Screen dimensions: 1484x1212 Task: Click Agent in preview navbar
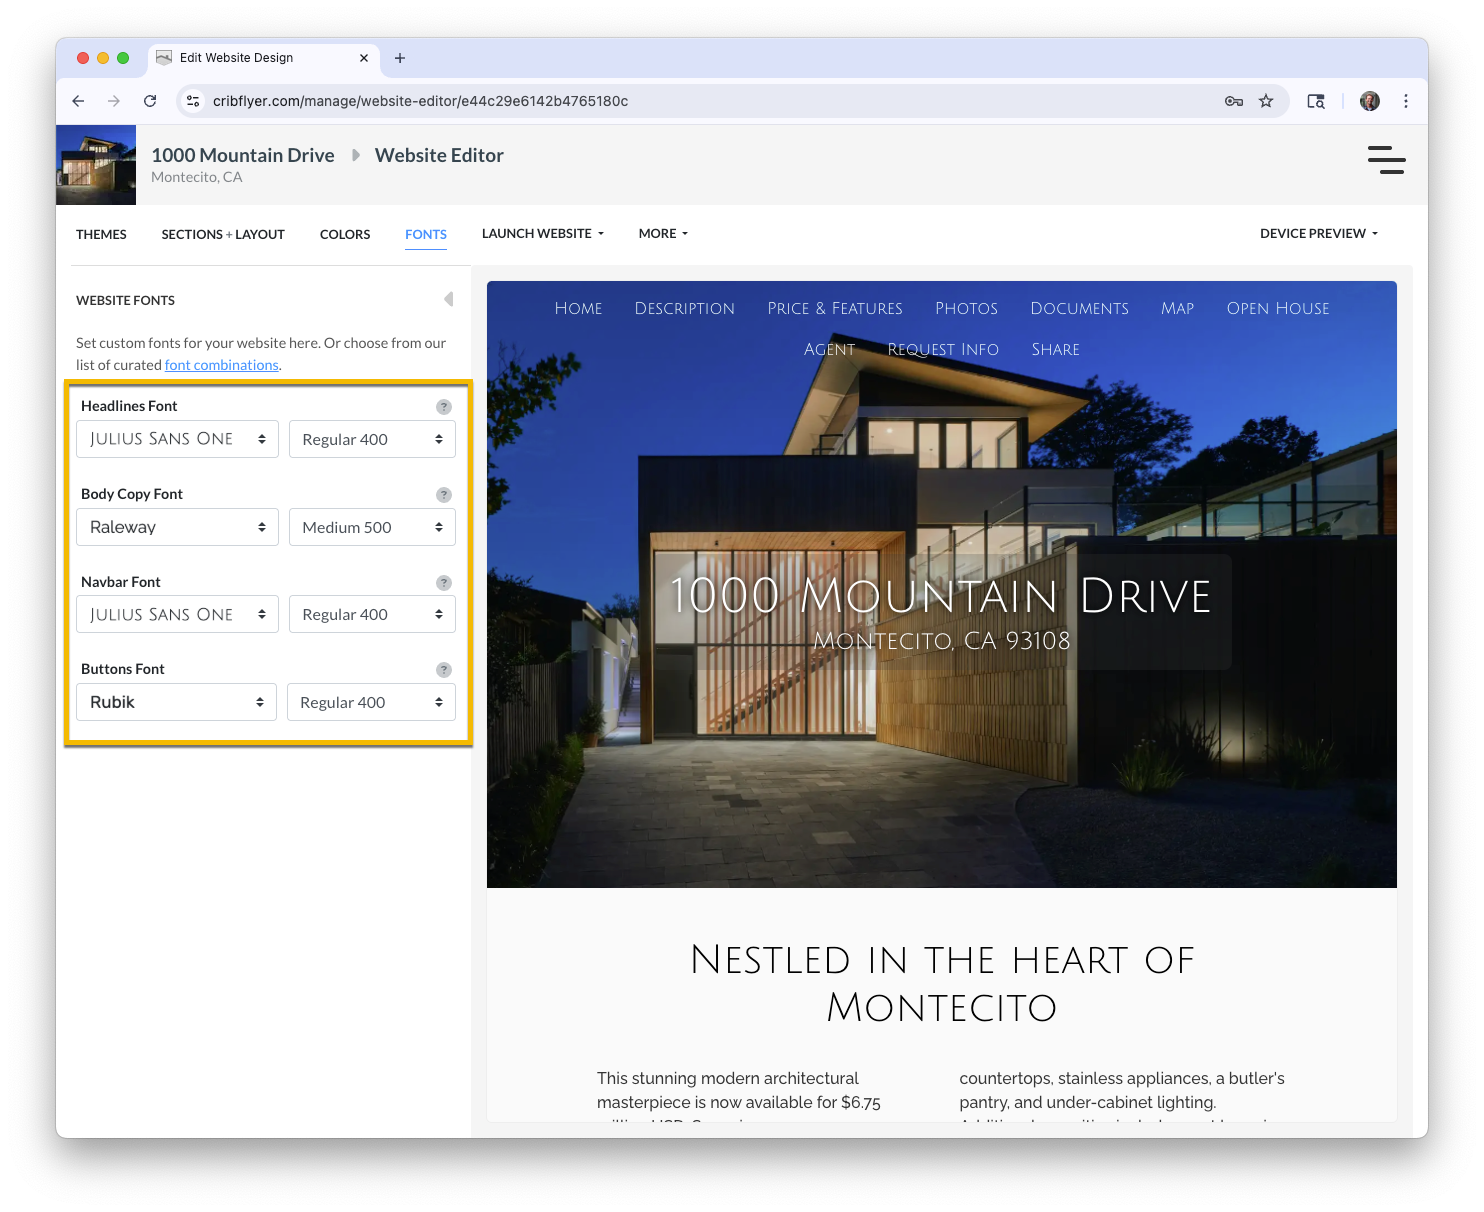[830, 349]
